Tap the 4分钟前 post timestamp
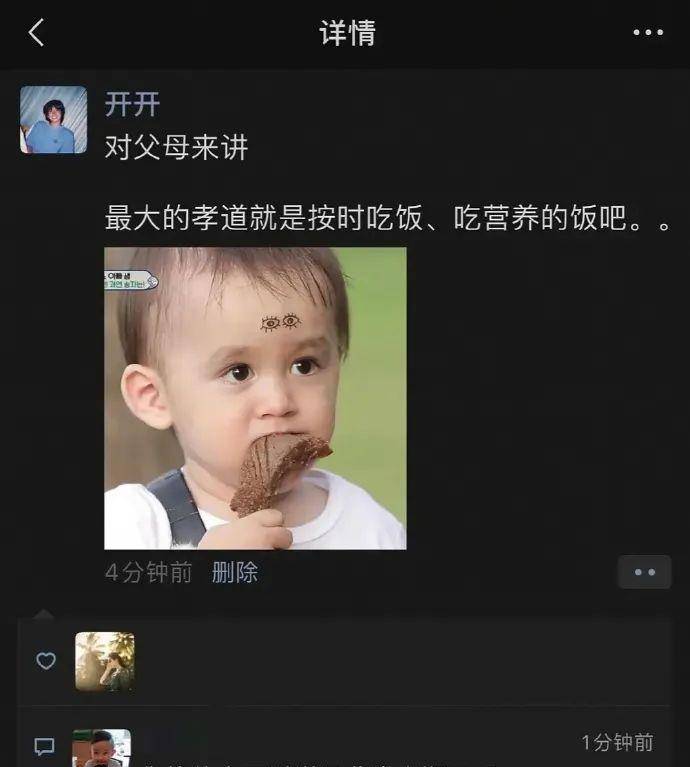690x767 pixels. [149, 572]
